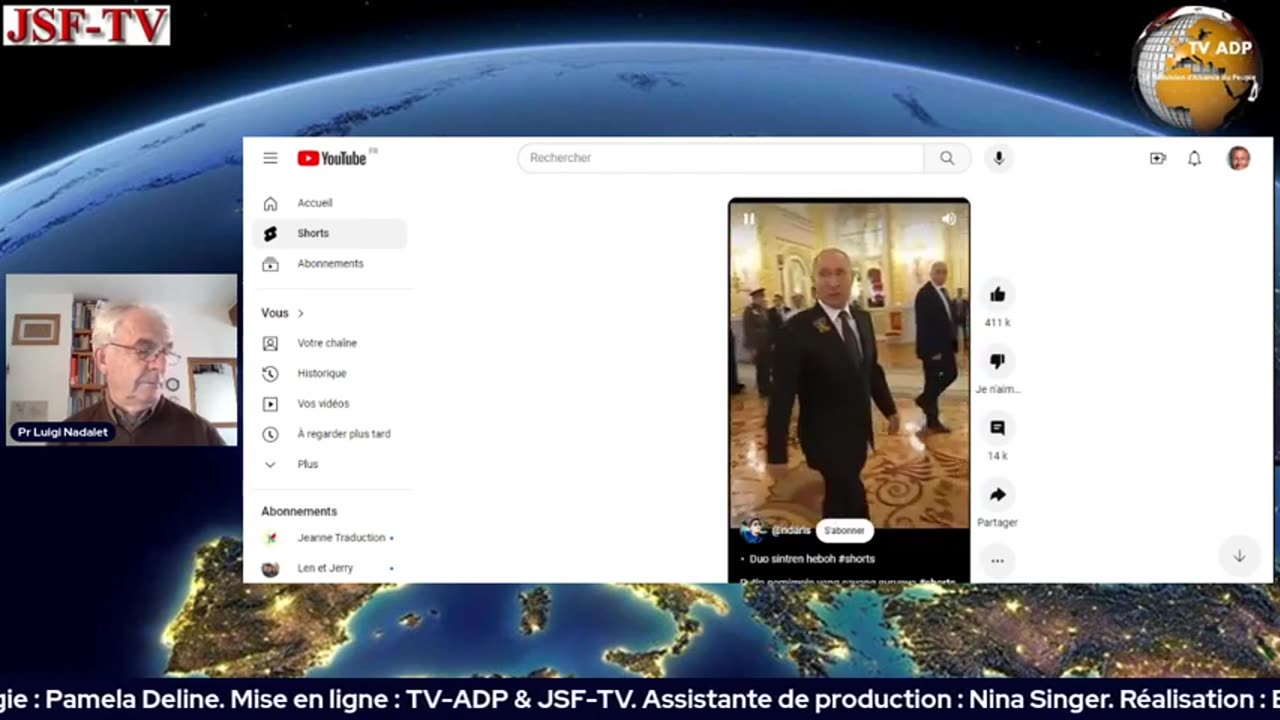Click the 411 k likes count
The width and height of the screenshot is (1280, 720).
(x=997, y=323)
